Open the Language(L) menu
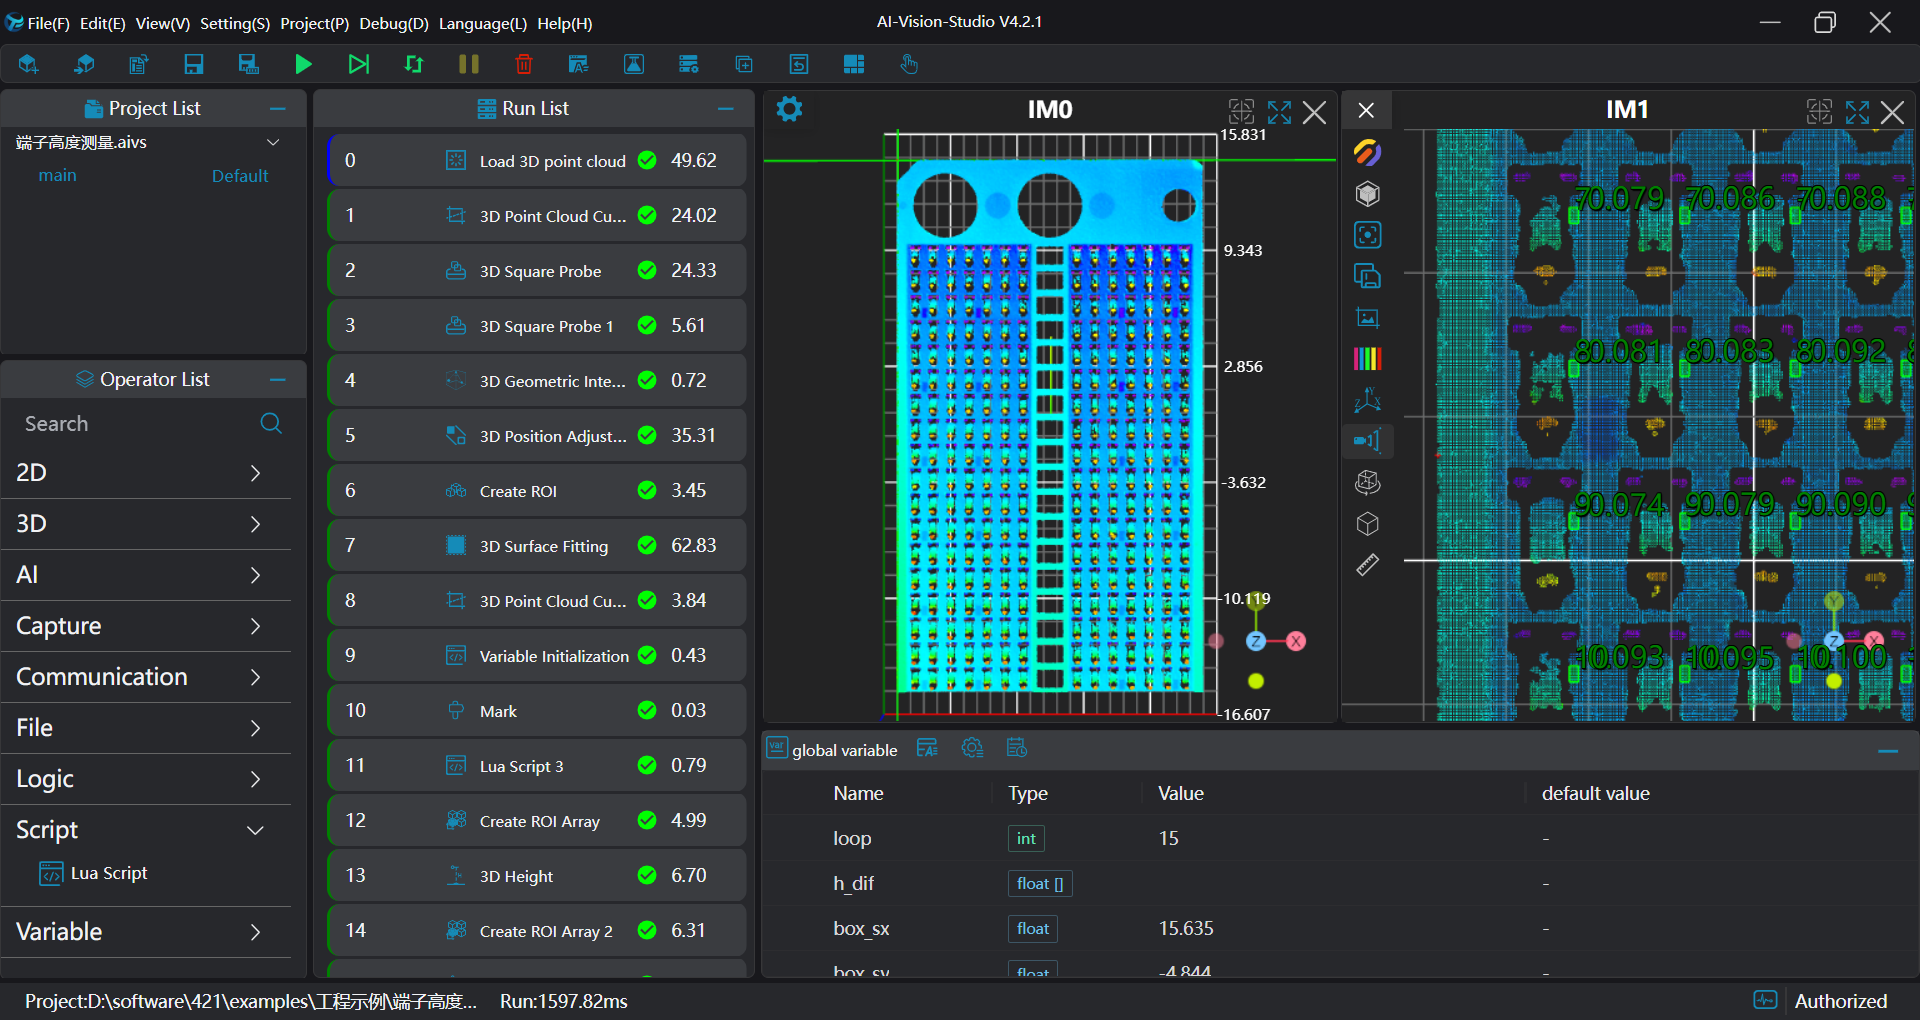Screen dimensions: 1920x1020 482,23
